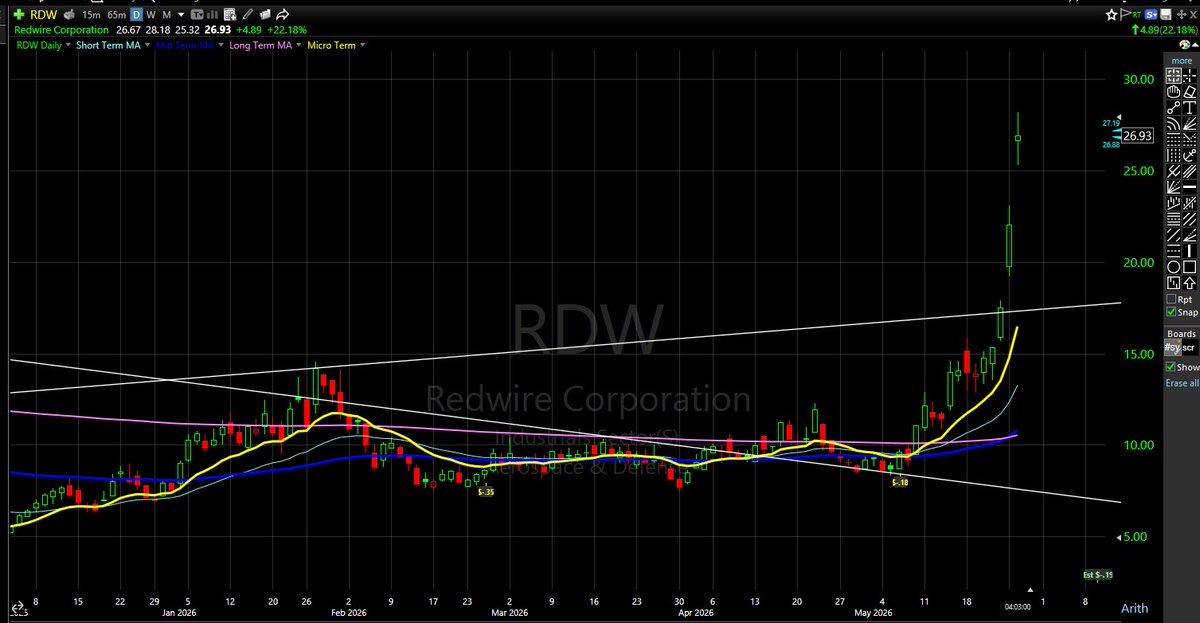Select the Fibonacci arcs tool

pos(1174,124)
